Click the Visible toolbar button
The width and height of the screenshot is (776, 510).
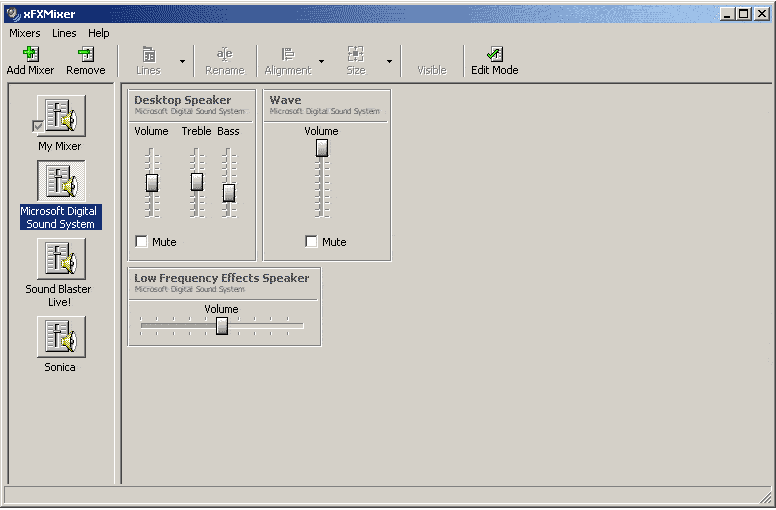432,70
